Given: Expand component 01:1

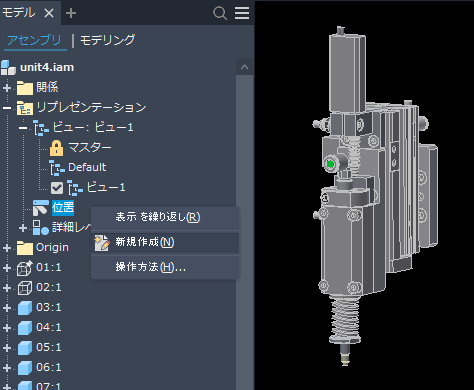Looking at the screenshot, I should (7, 268).
